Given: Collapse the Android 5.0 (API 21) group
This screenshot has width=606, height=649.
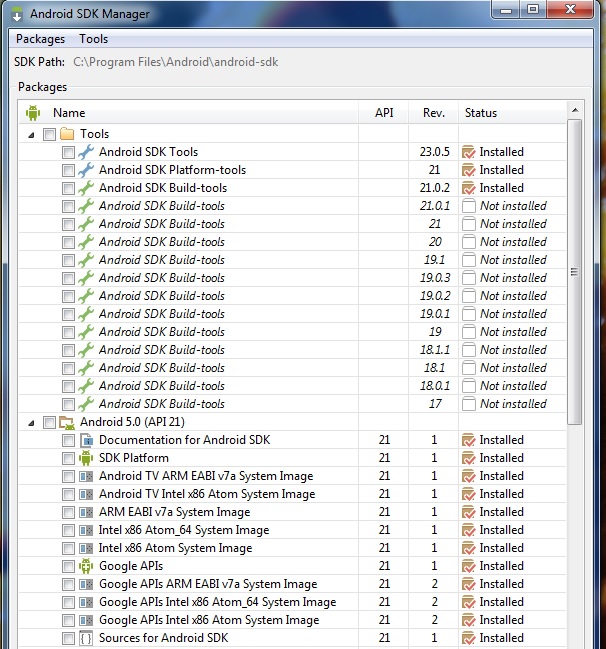Looking at the screenshot, I should click(31, 422).
